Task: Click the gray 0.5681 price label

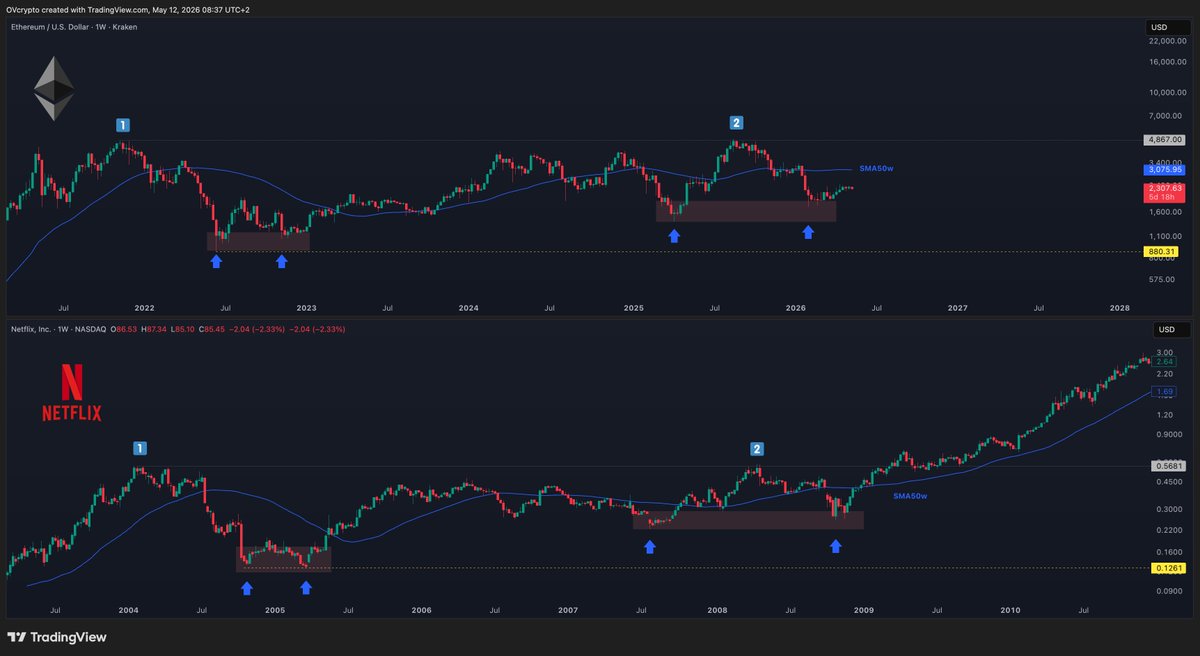Action: point(1166,466)
